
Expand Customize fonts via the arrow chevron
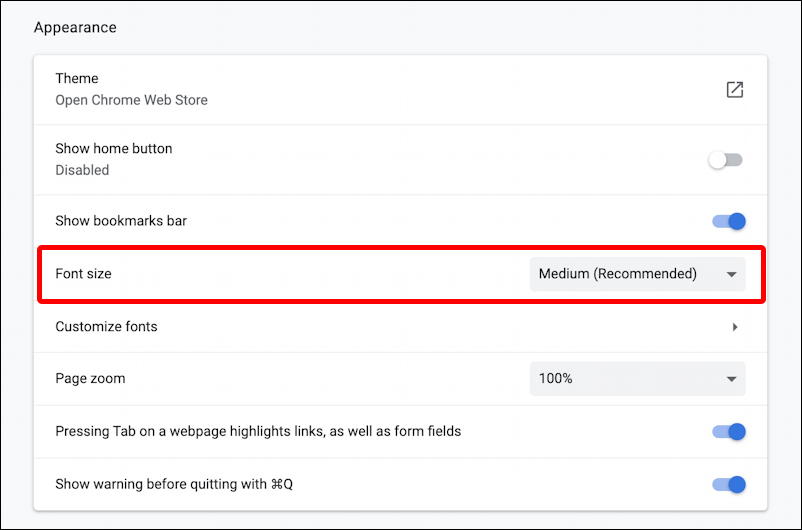(735, 327)
